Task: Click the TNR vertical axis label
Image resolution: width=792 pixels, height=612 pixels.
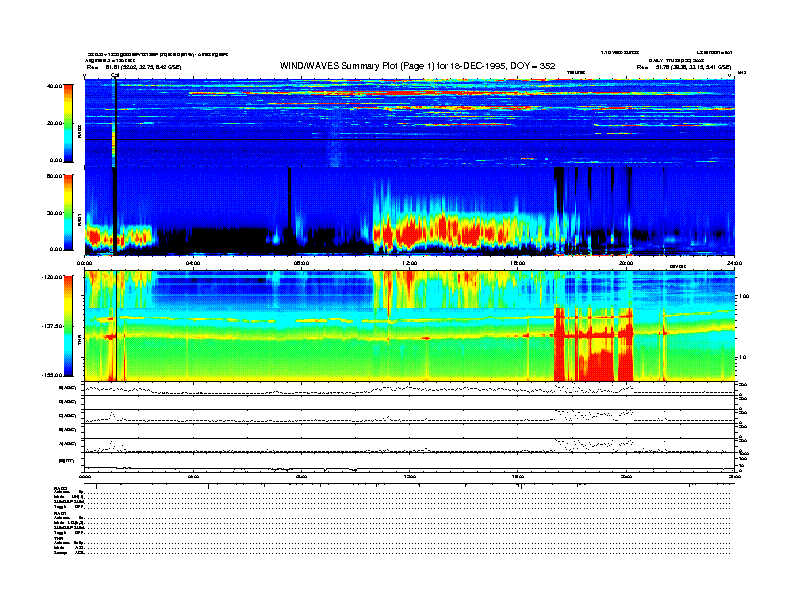Action: click(79, 342)
